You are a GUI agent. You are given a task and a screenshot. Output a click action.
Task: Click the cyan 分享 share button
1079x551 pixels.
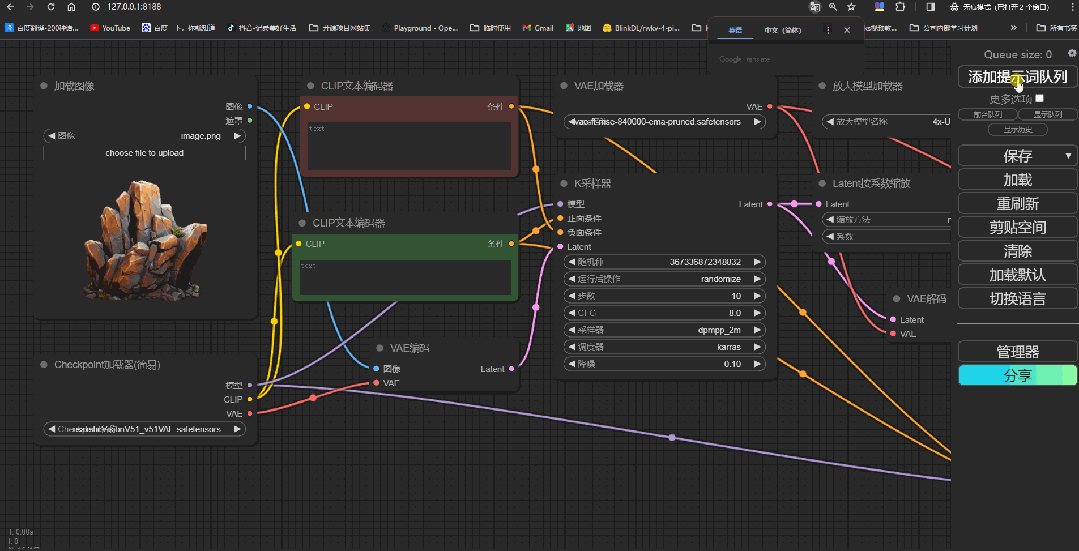pos(1018,376)
